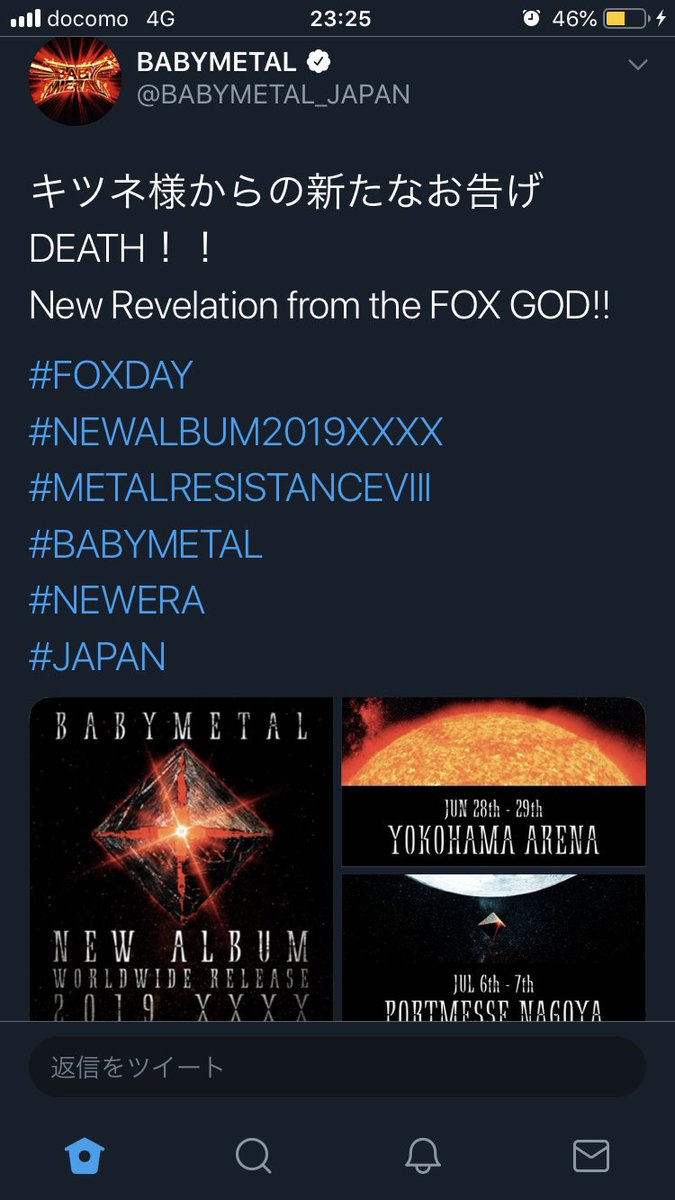Viewport: 675px width, 1200px height.
Task: Open the #BABYMETAL hashtag
Action: pyautogui.click(x=146, y=545)
